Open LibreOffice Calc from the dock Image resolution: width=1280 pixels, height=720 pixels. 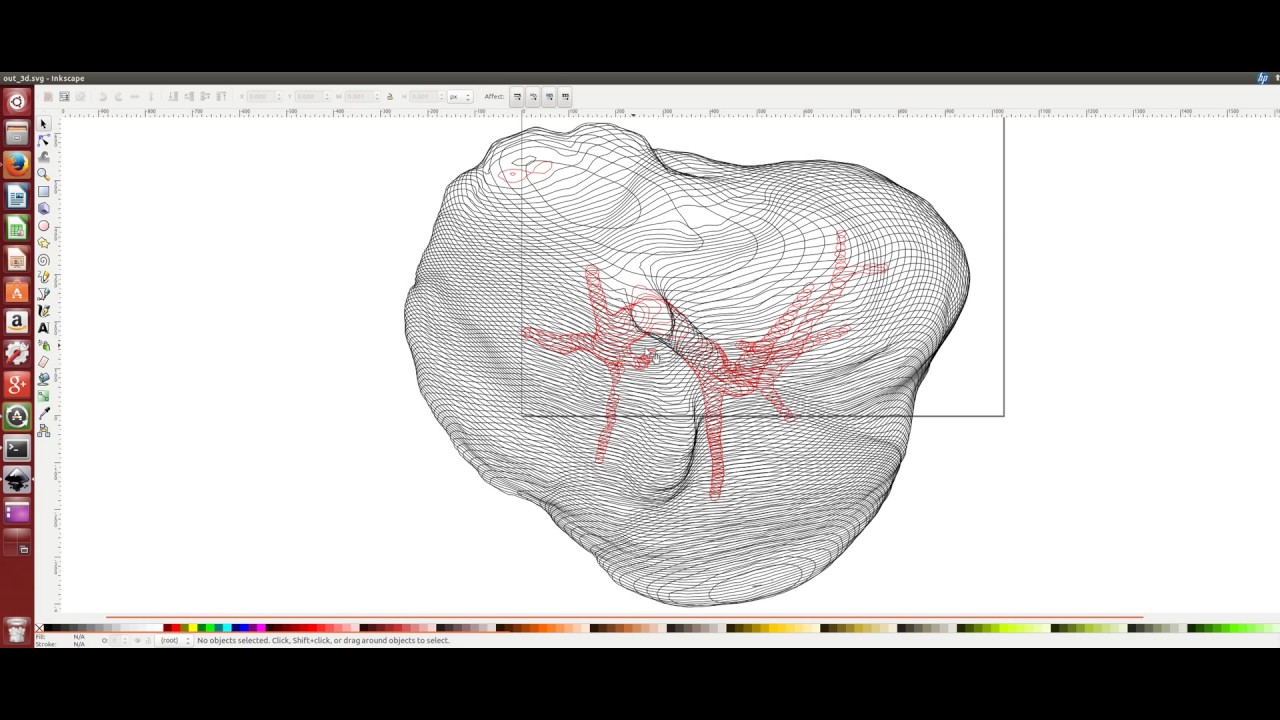pos(17,229)
